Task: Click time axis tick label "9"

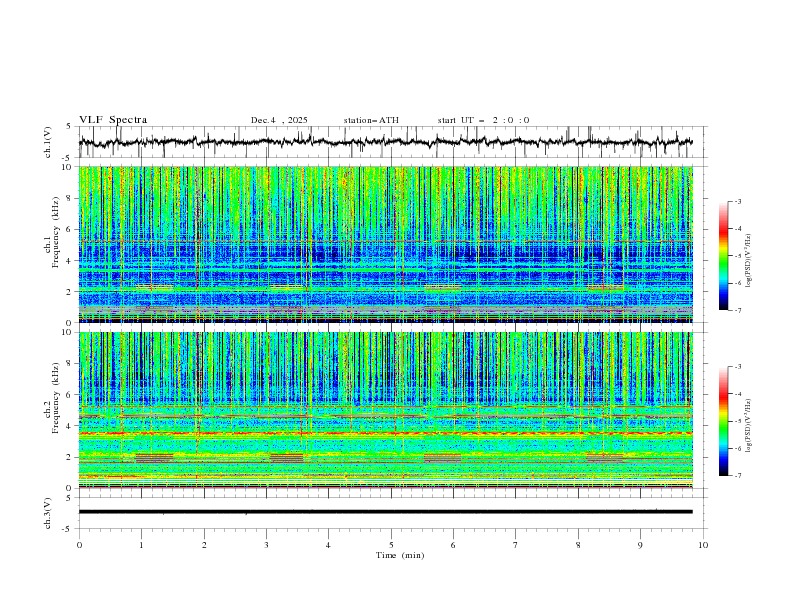Action: tap(640, 545)
